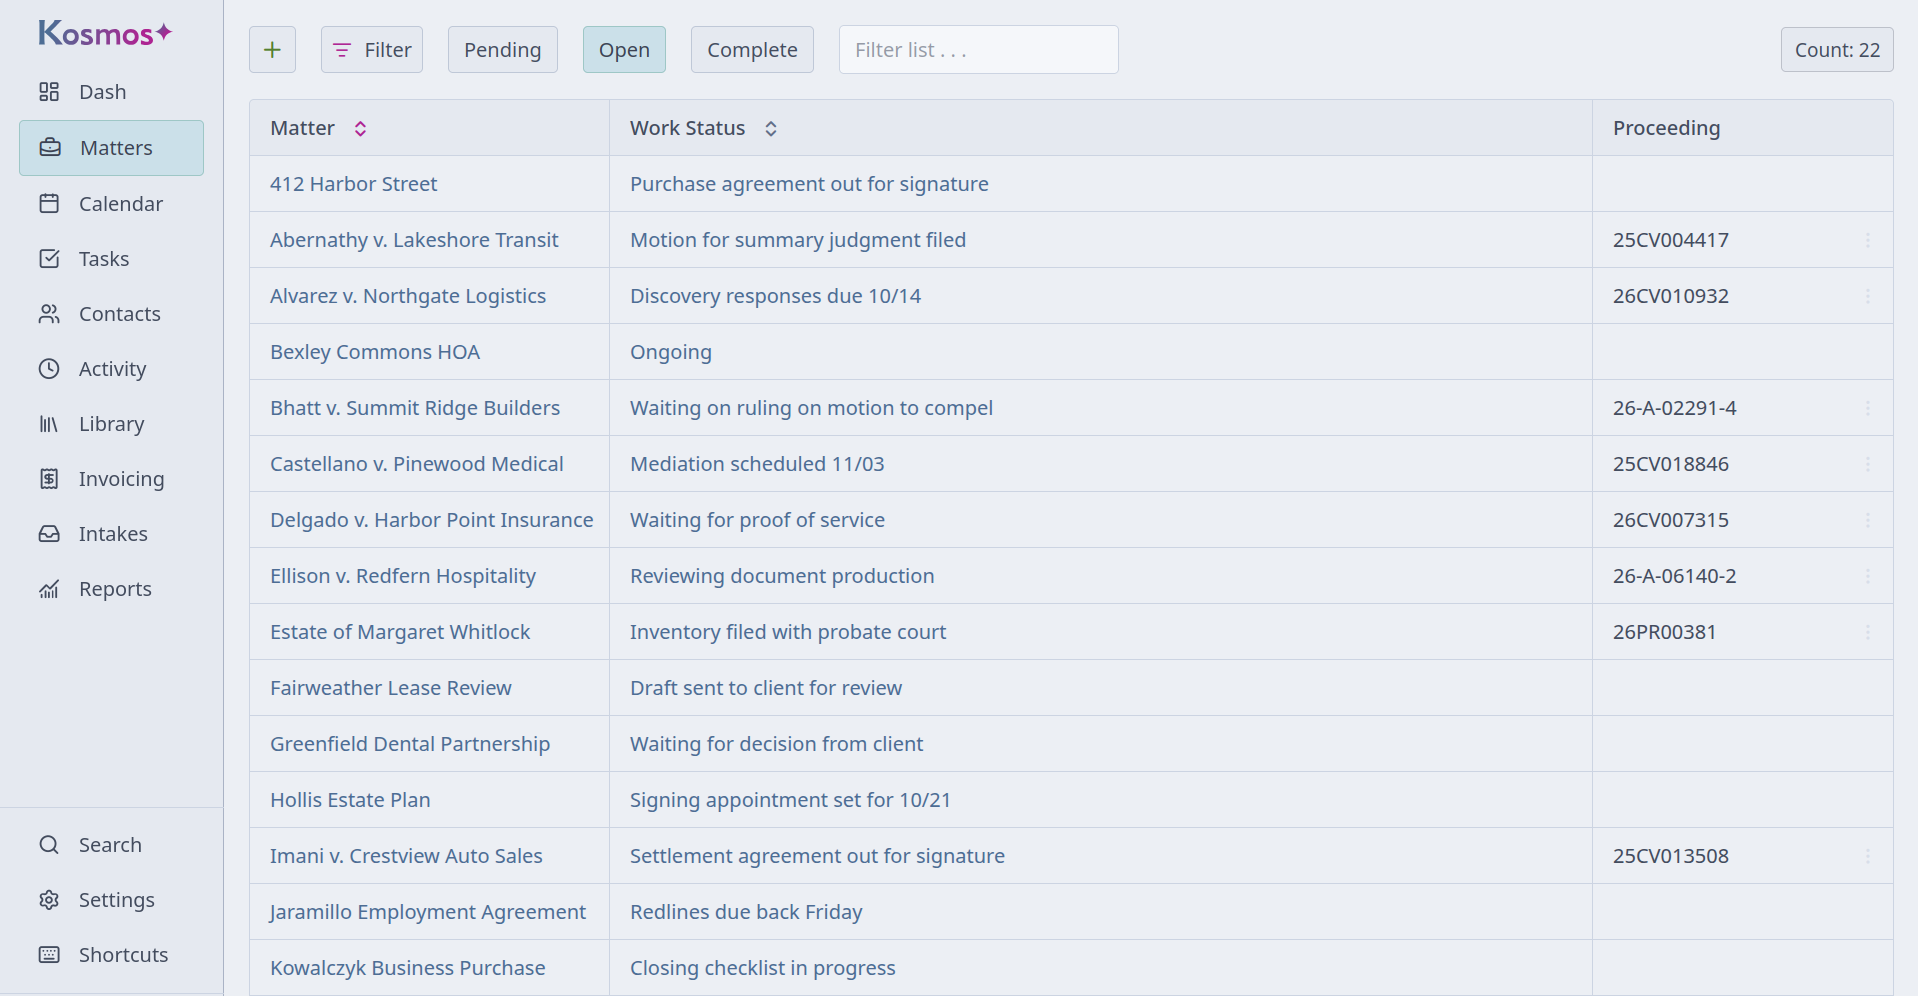Click the Contacts people icon
Viewport: 1918px width, 996px height.
point(49,314)
